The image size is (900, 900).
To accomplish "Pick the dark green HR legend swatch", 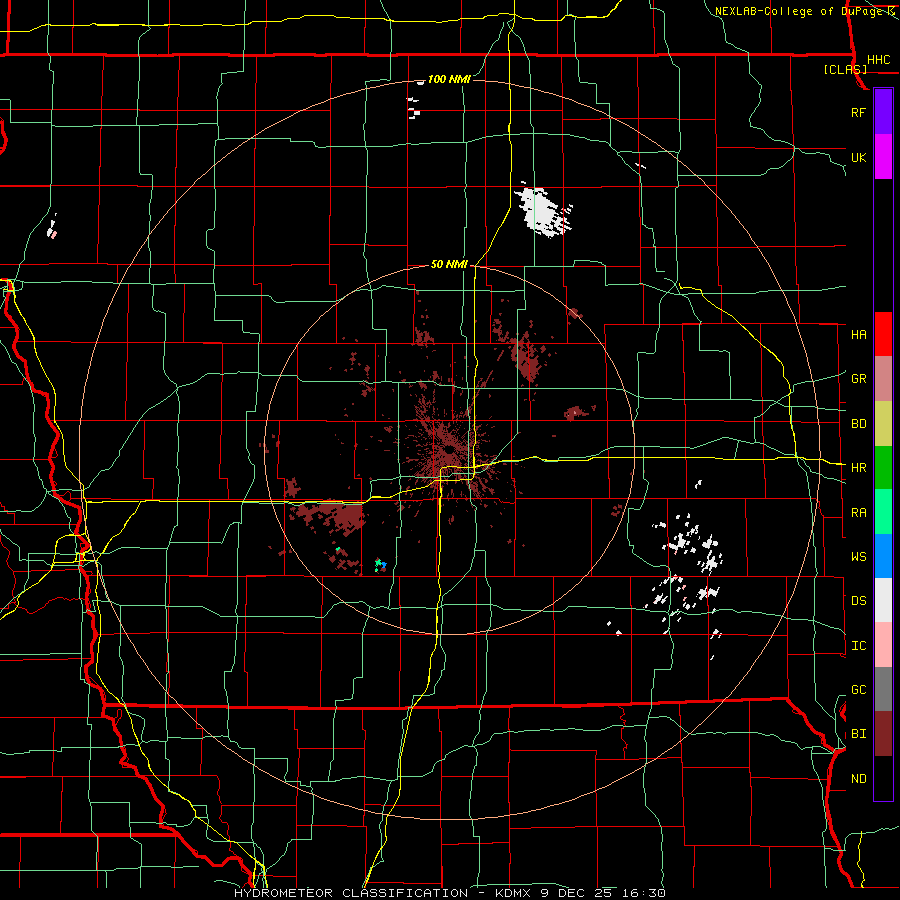I will (x=883, y=467).
